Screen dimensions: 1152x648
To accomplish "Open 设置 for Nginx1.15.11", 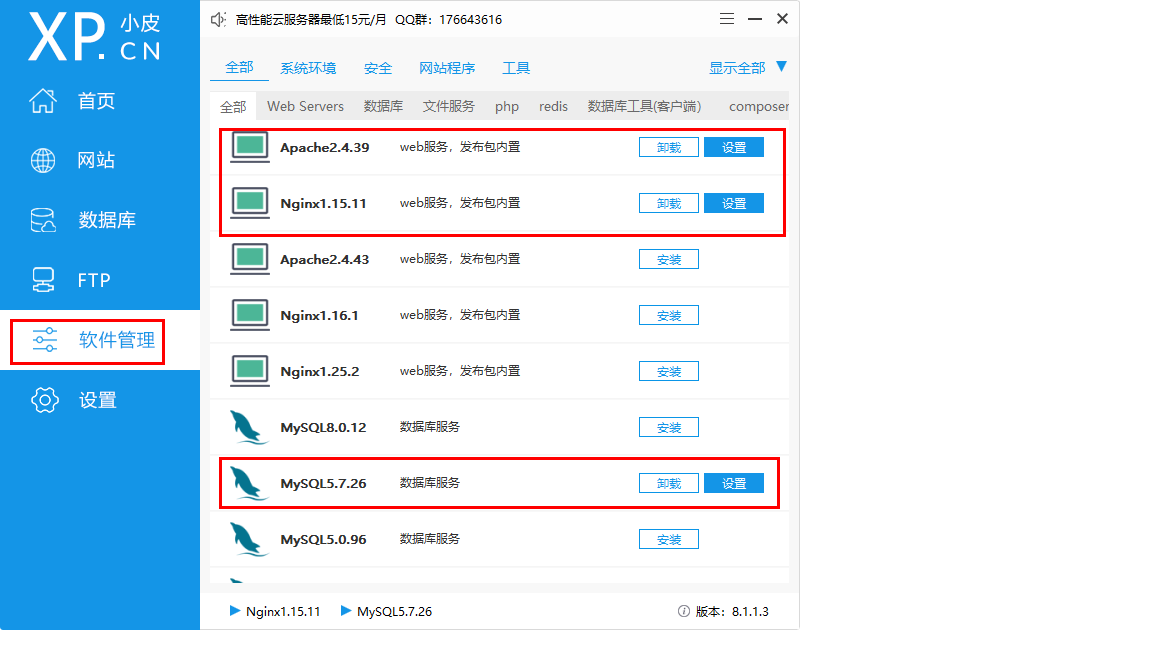I will point(734,203).
